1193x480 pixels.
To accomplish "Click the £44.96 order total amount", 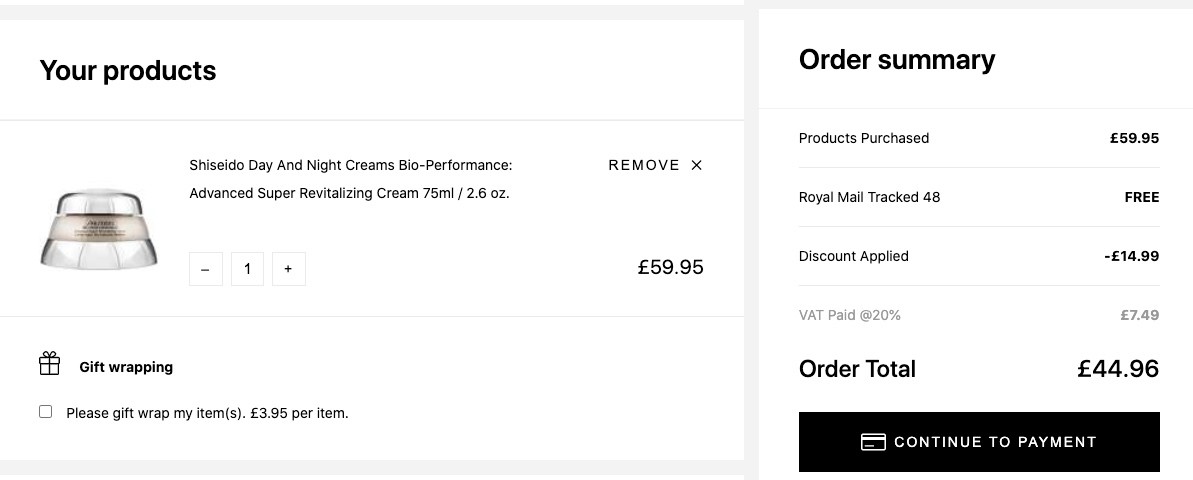I will click(x=1118, y=369).
